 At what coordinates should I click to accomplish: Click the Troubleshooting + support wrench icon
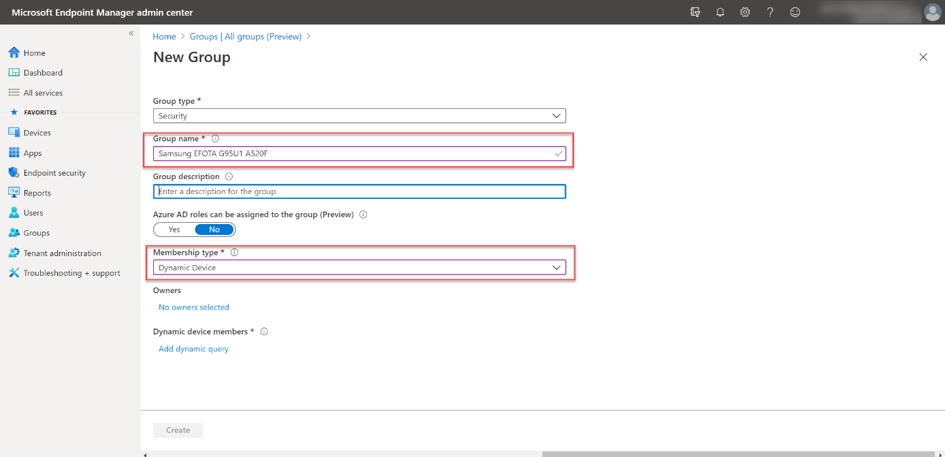(14, 273)
